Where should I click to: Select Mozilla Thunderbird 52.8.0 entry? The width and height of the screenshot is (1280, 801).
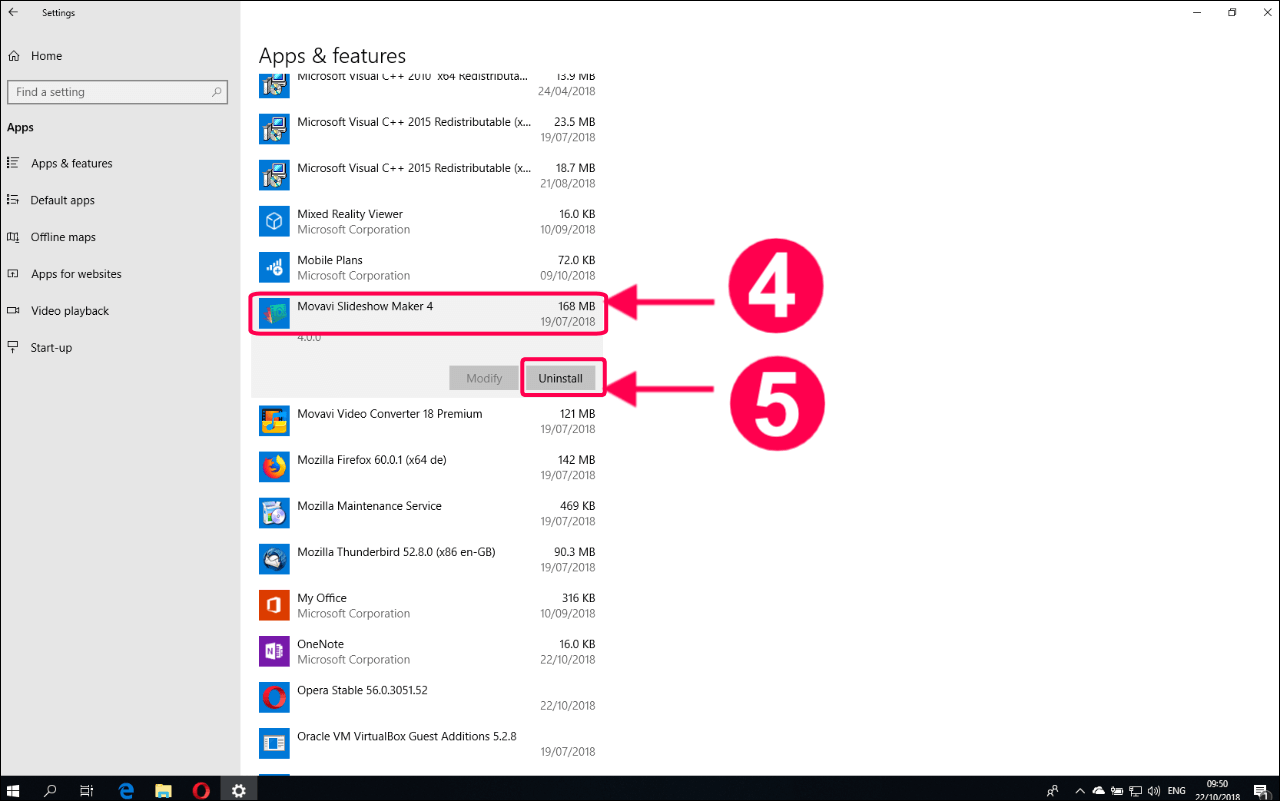pyautogui.click(x=427, y=559)
